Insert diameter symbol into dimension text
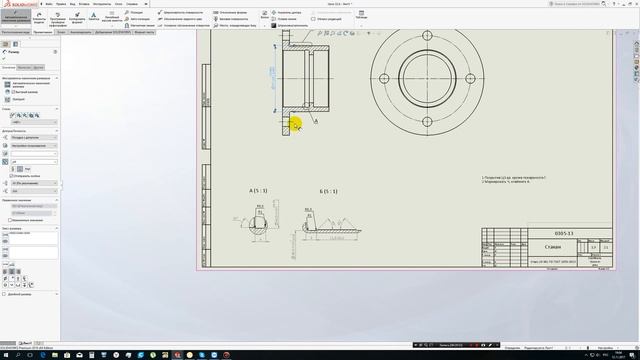The image size is (640, 360). click(x=5, y=278)
